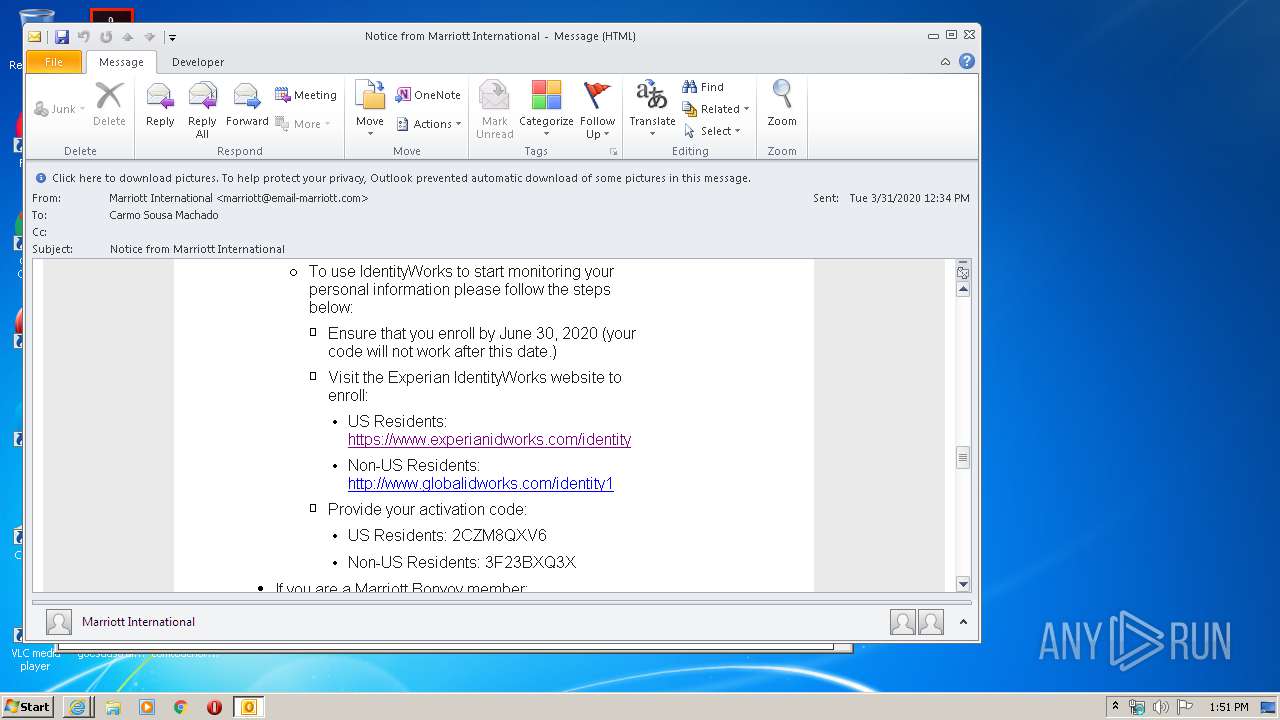Open the experianidworks.com/identity link
This screenshot has height=720, width=1280.
489,439
